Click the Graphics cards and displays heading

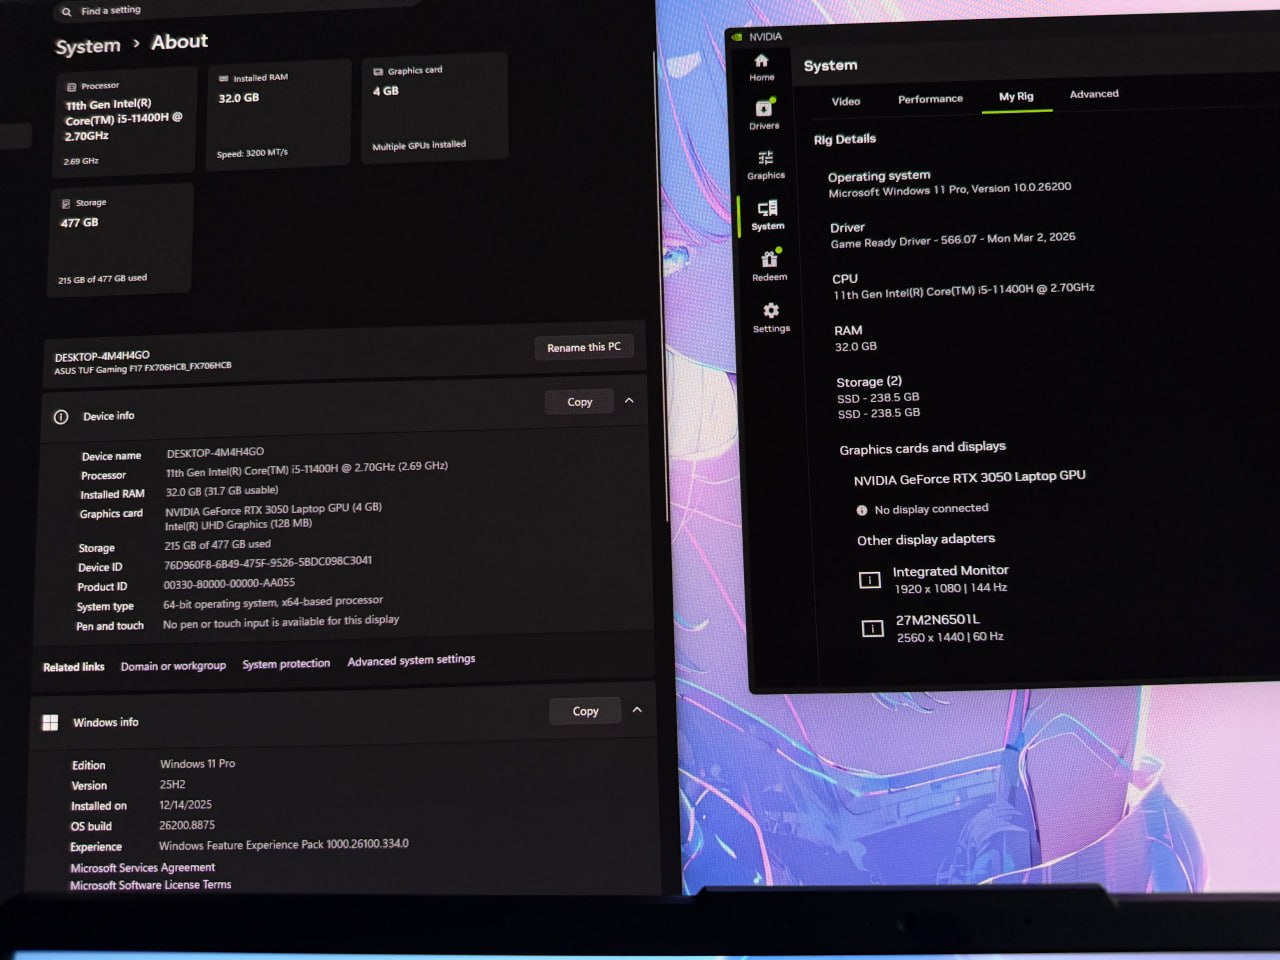coord(923,448)
